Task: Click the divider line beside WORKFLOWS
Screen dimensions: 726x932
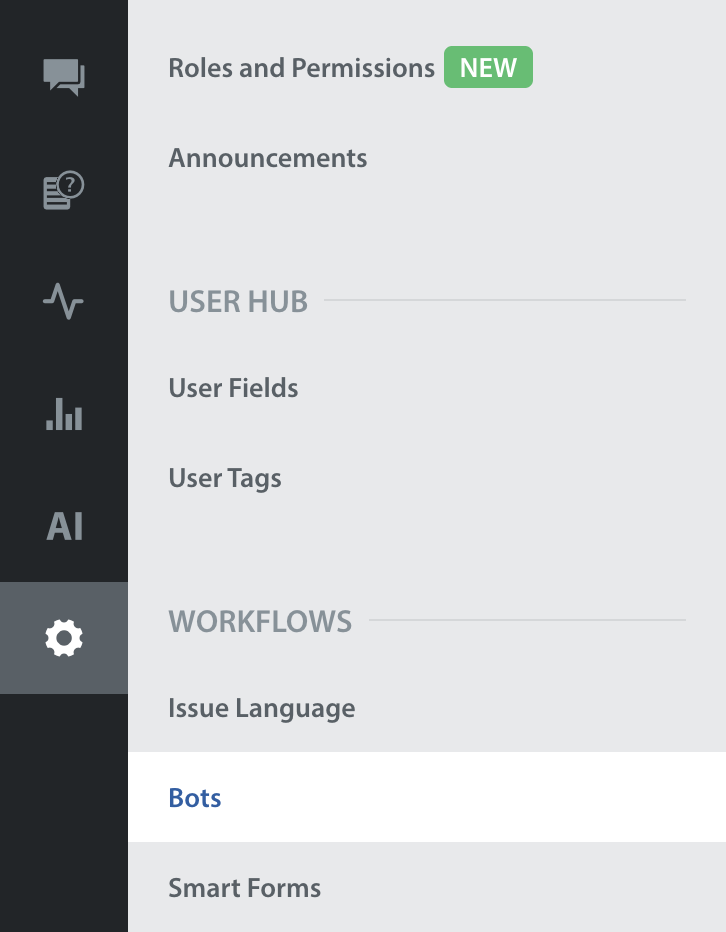Action: coord(527,620)
